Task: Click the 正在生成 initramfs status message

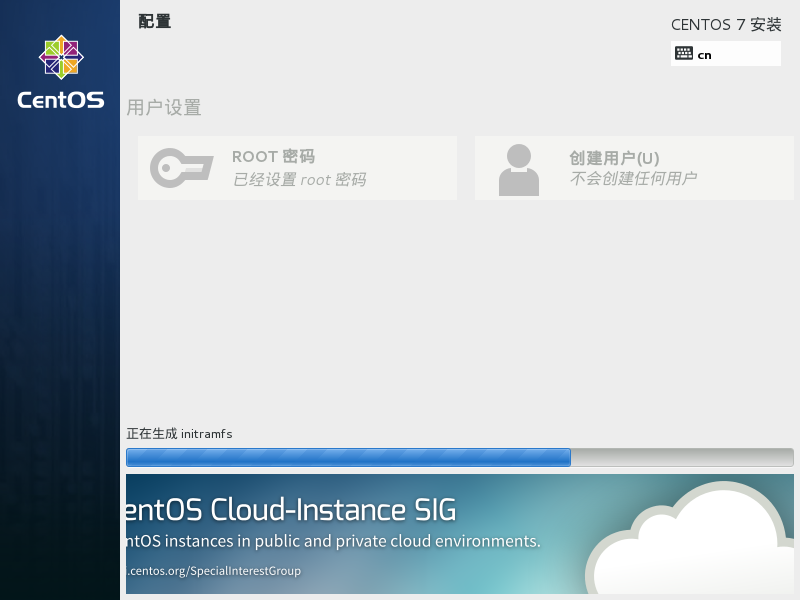Action: (x=179, y=434)
